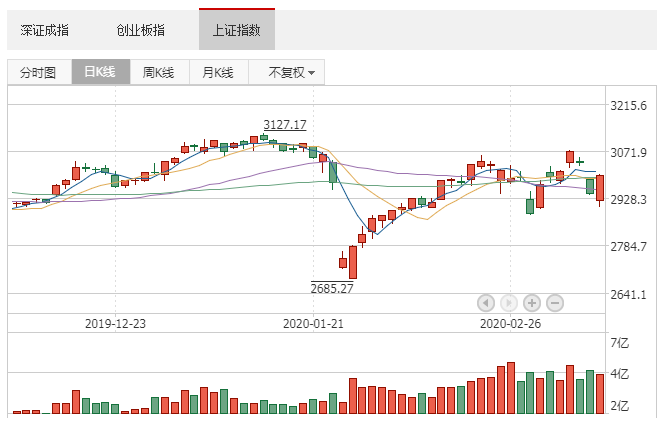Click the 3215.6 price axis value
Viewport: 670px width, 438px height.
[x=629, y=106]
